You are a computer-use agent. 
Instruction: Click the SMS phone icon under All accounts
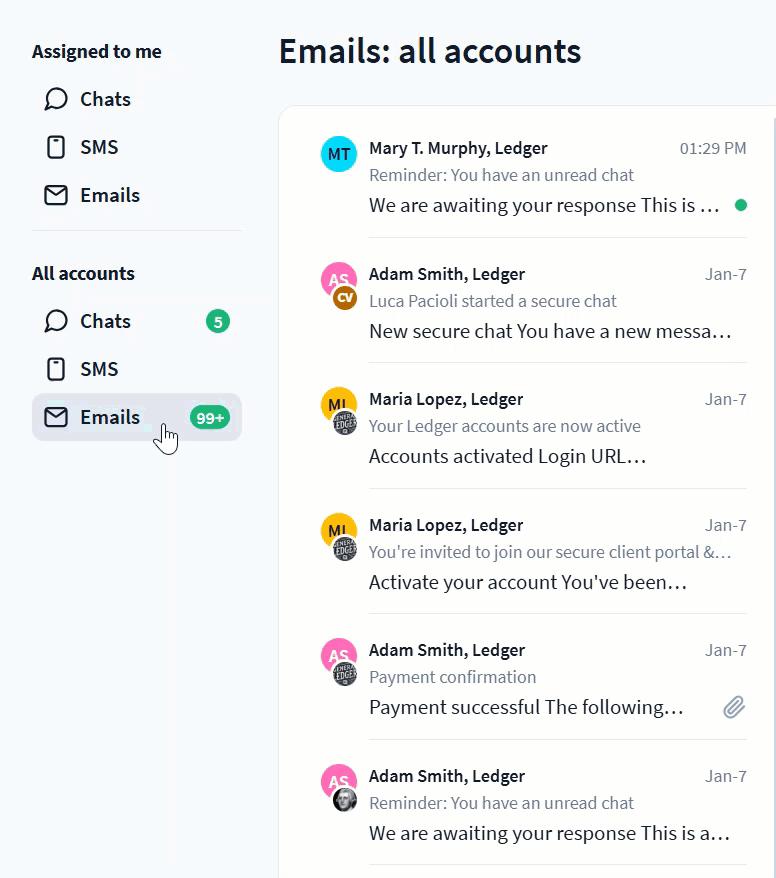pos(56,369)
